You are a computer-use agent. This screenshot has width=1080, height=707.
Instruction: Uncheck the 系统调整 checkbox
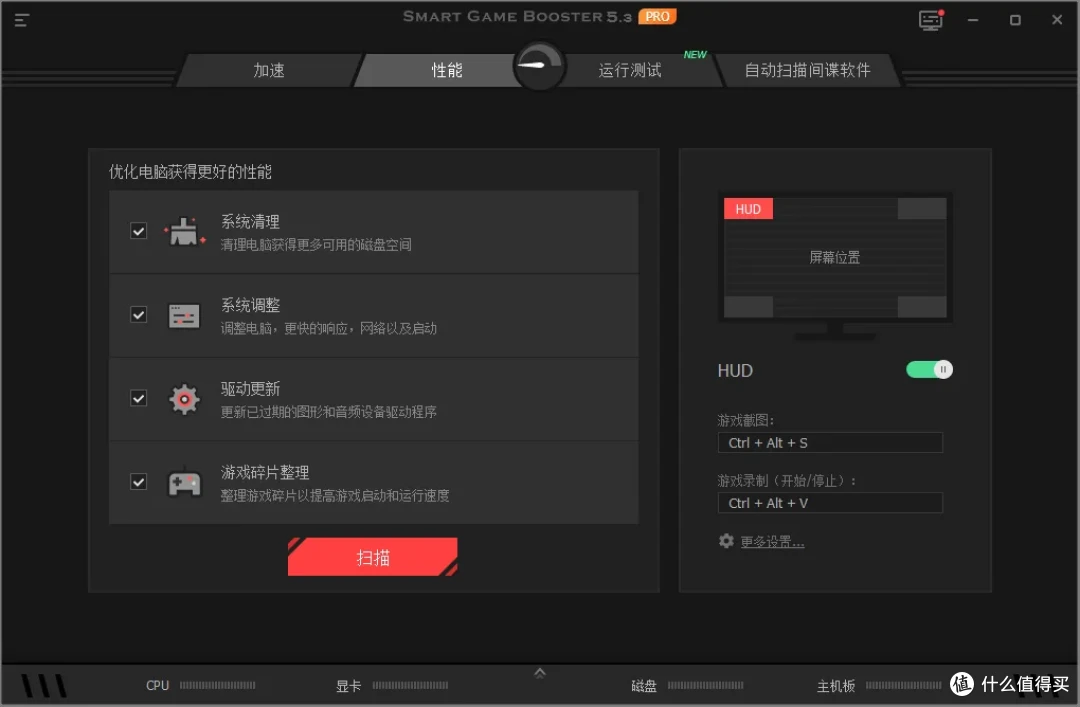click(x=138, y=315)
